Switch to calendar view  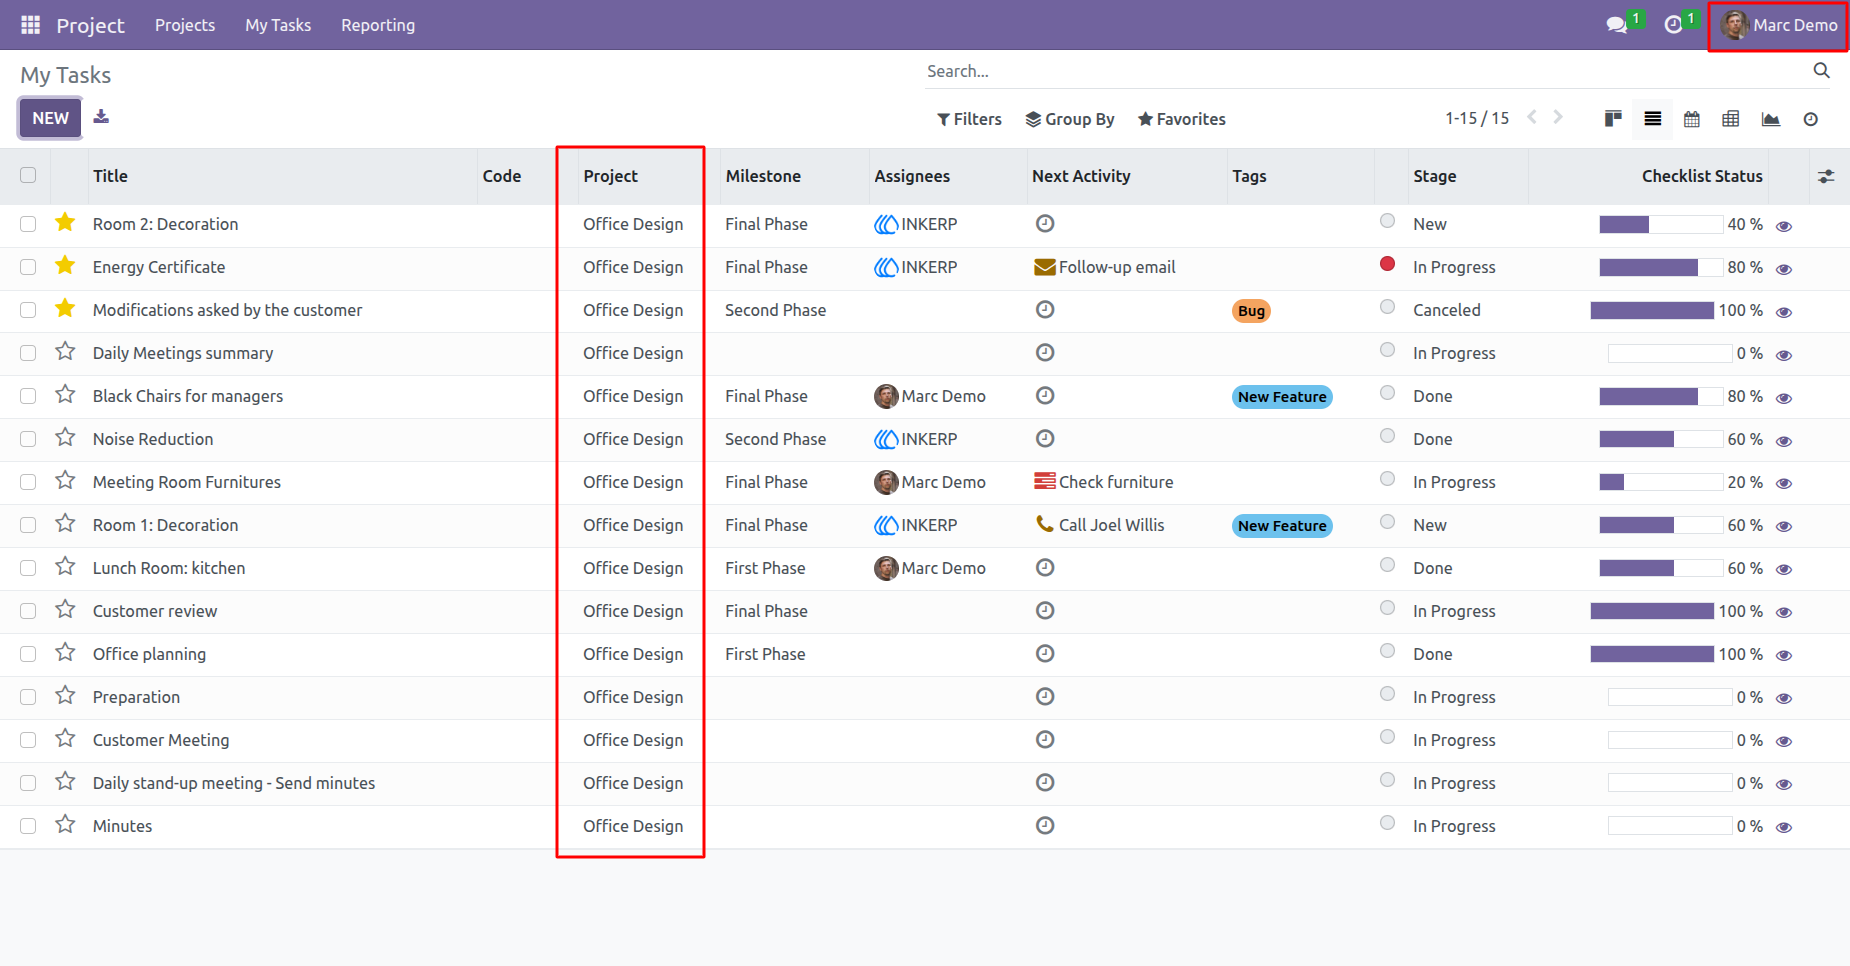tap(1692, 119)
